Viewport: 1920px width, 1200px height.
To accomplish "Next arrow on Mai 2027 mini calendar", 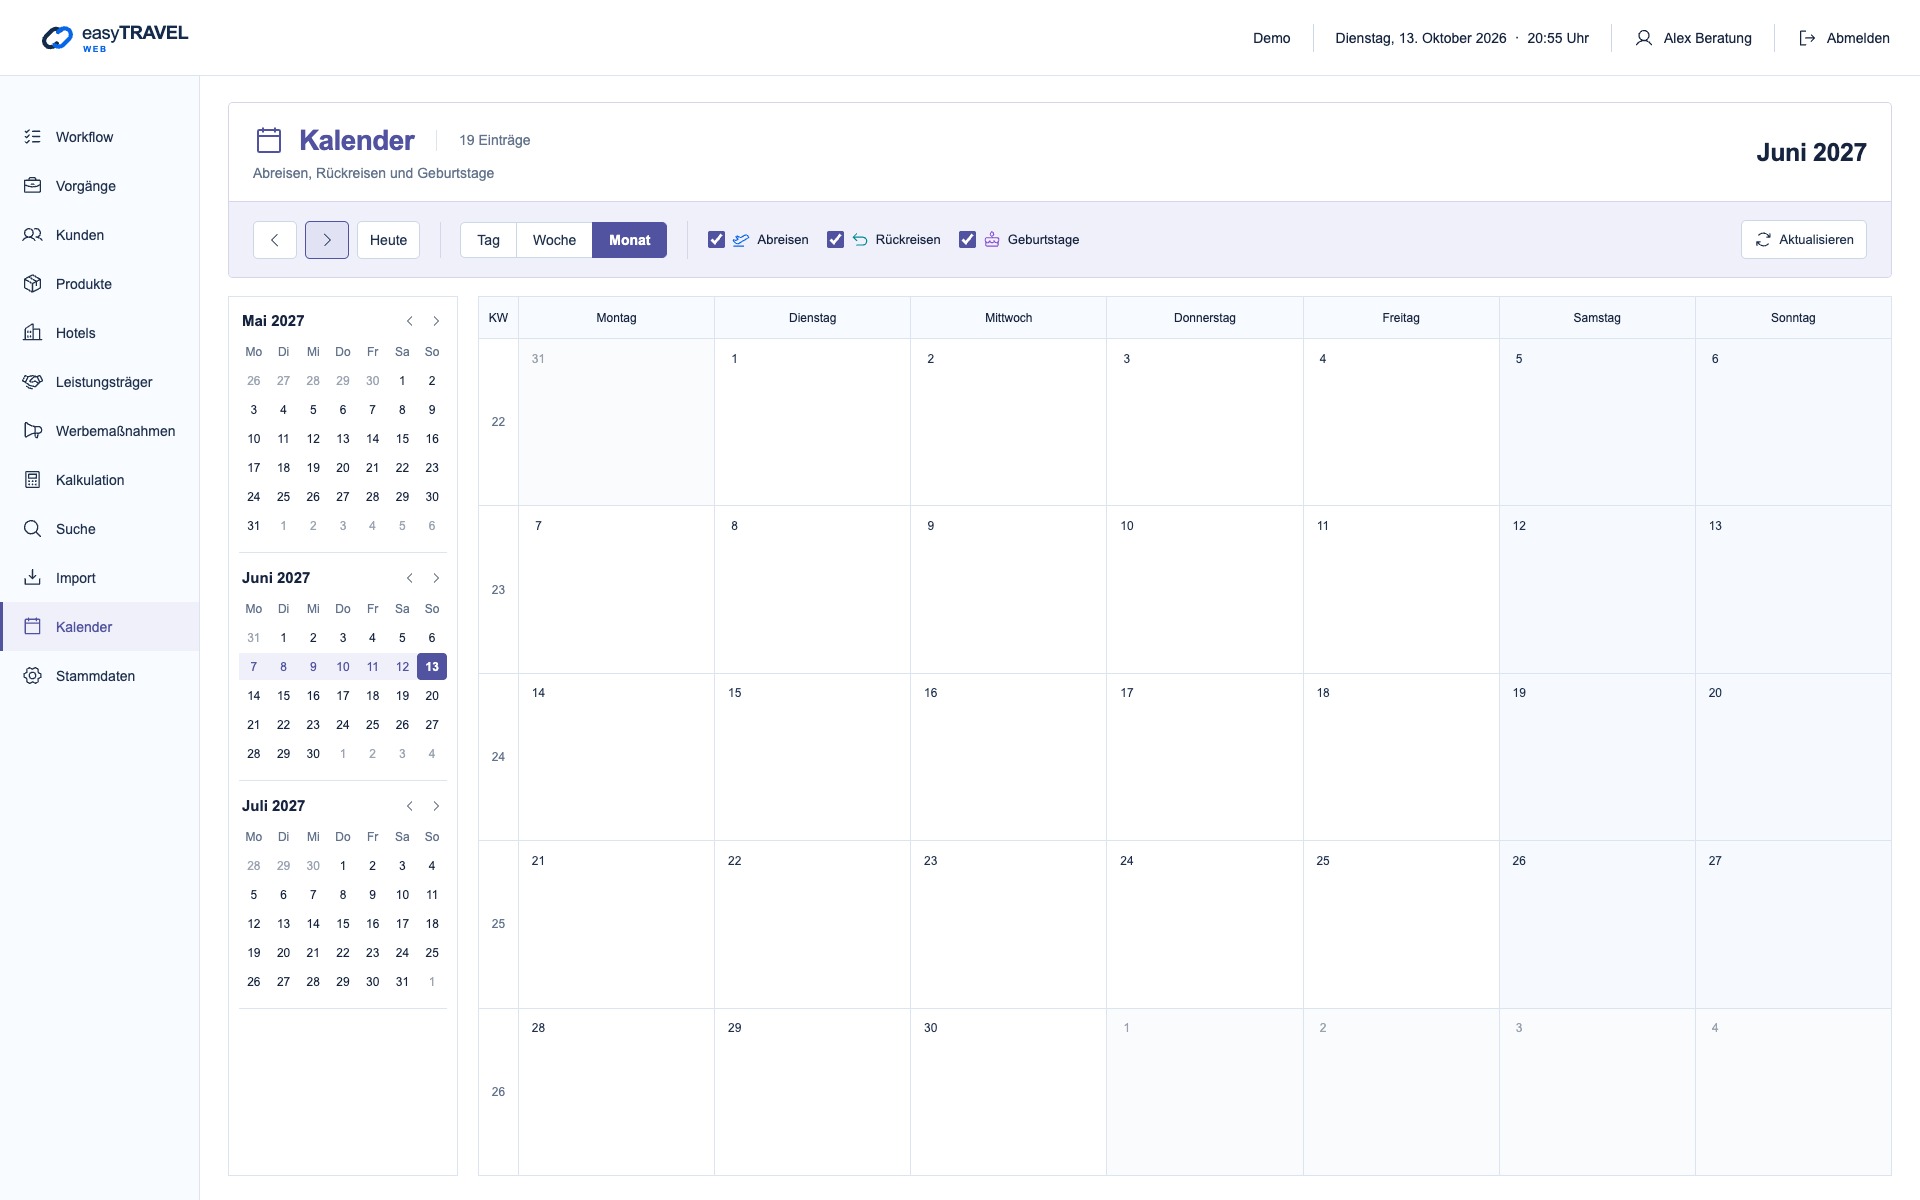I will (x=436, y=321).
